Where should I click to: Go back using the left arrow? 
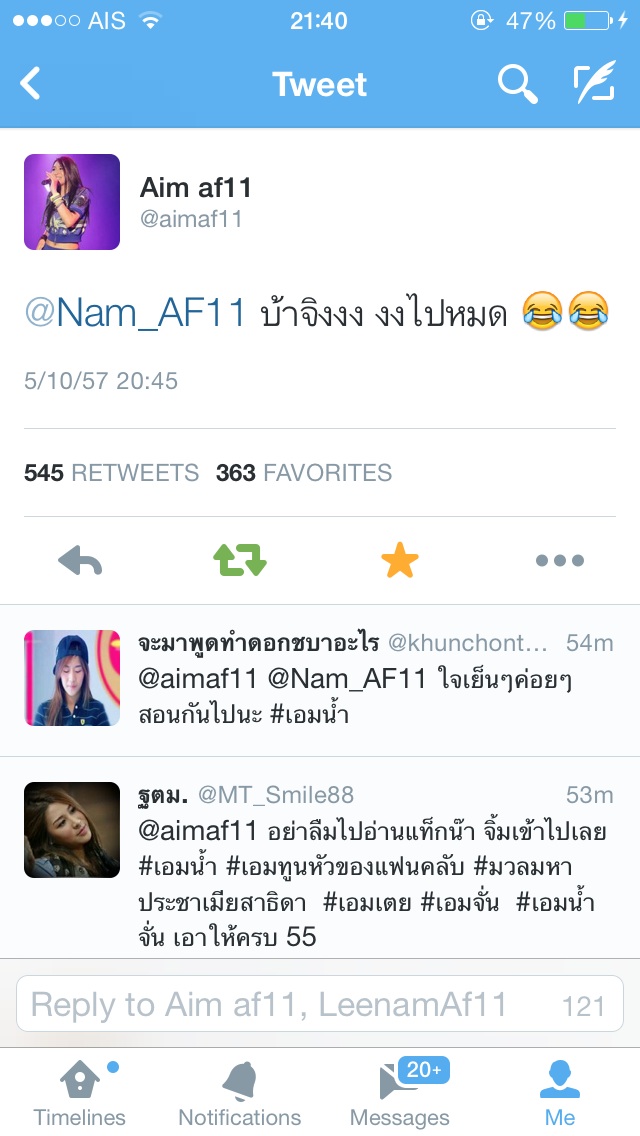[x=30, y=83]
